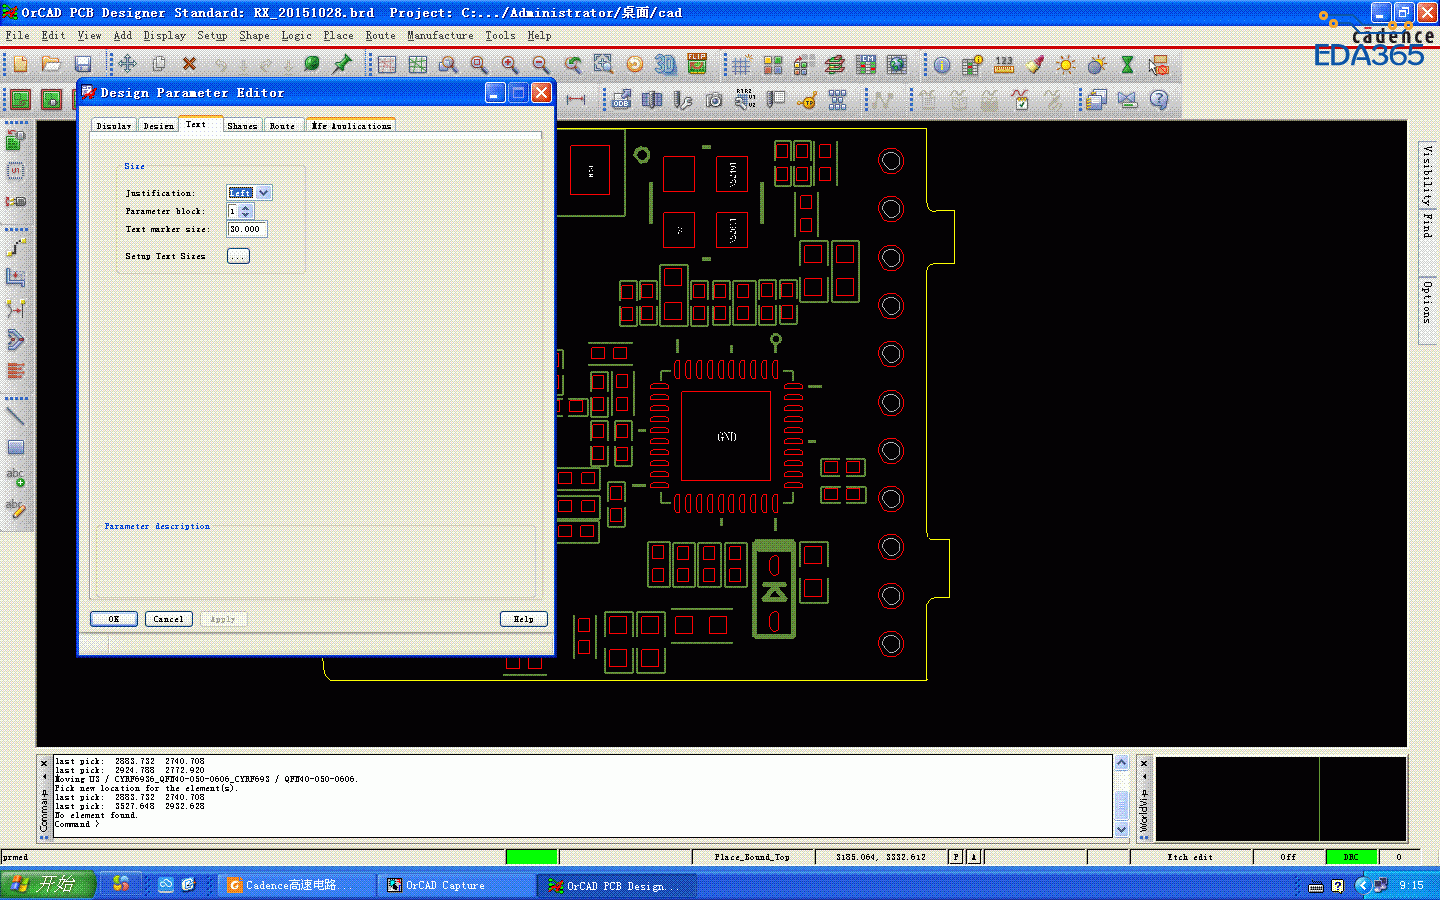Click the question mark help toolbar icon

tap(1159, 100)
